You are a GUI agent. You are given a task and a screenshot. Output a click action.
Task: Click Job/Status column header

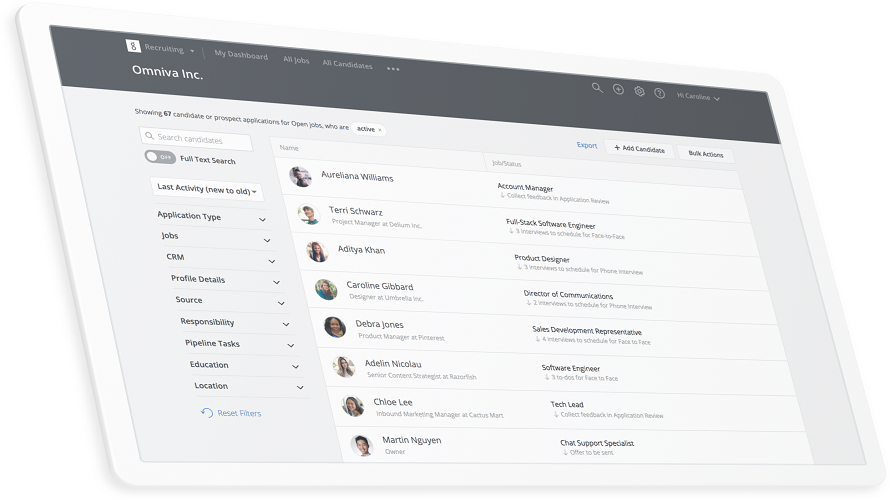(506, 163)
